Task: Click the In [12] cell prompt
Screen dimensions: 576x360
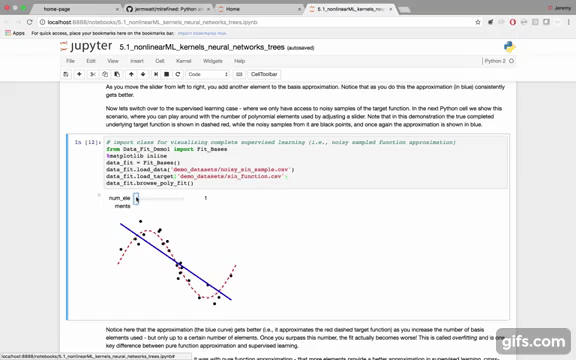Action: pyautogui.click(x=87, y=142)
